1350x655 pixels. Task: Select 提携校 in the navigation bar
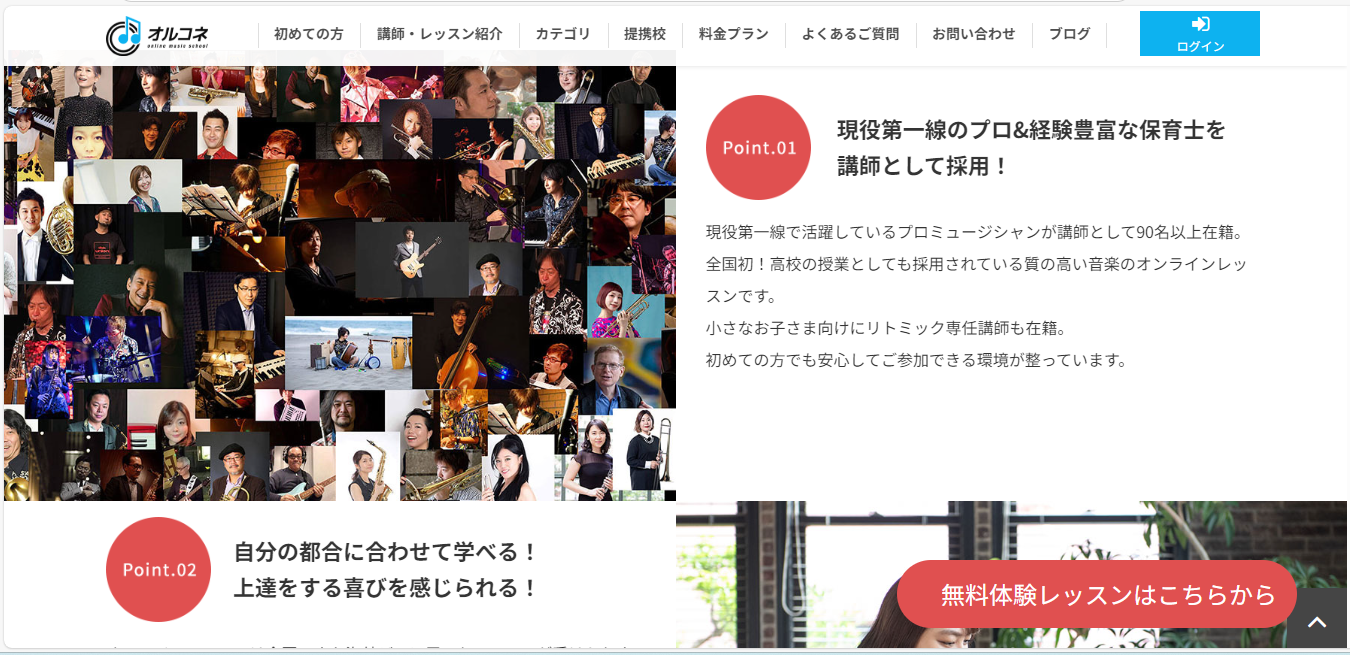pos(644,34)
